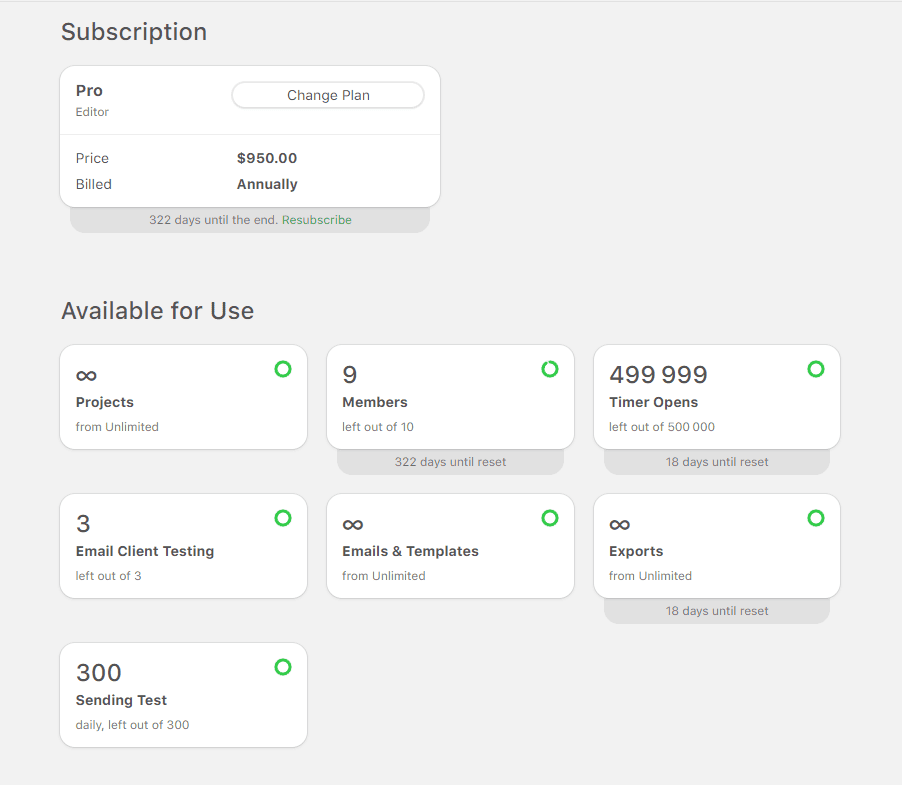Click the green status icon on Exports card

coord(816,518)
